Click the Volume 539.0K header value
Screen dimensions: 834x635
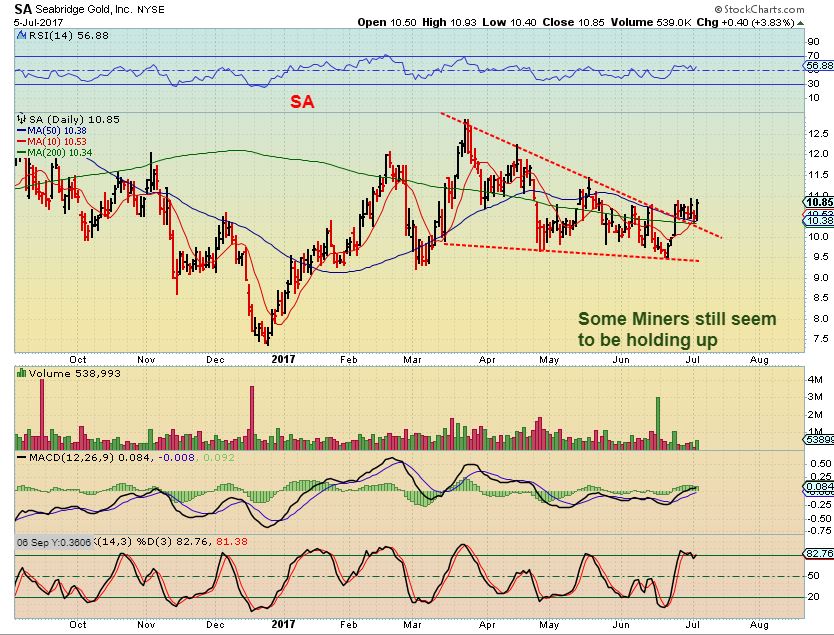tap(651, 22)
